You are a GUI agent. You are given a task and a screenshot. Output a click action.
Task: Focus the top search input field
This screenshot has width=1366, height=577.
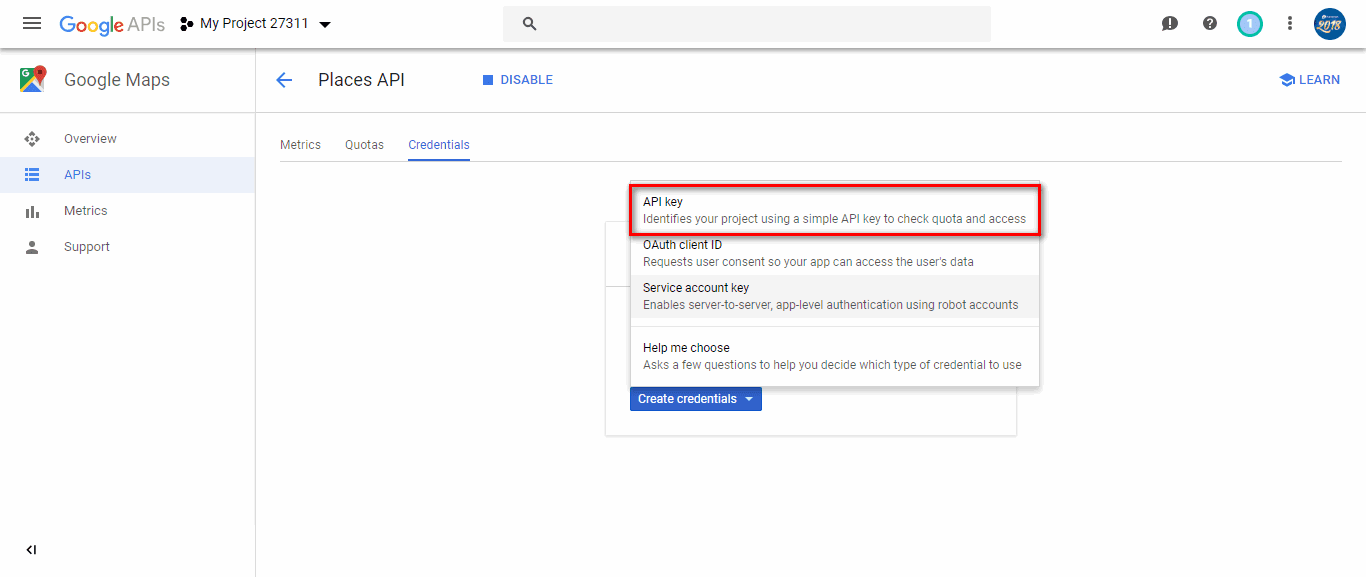[x=747, y=24]
